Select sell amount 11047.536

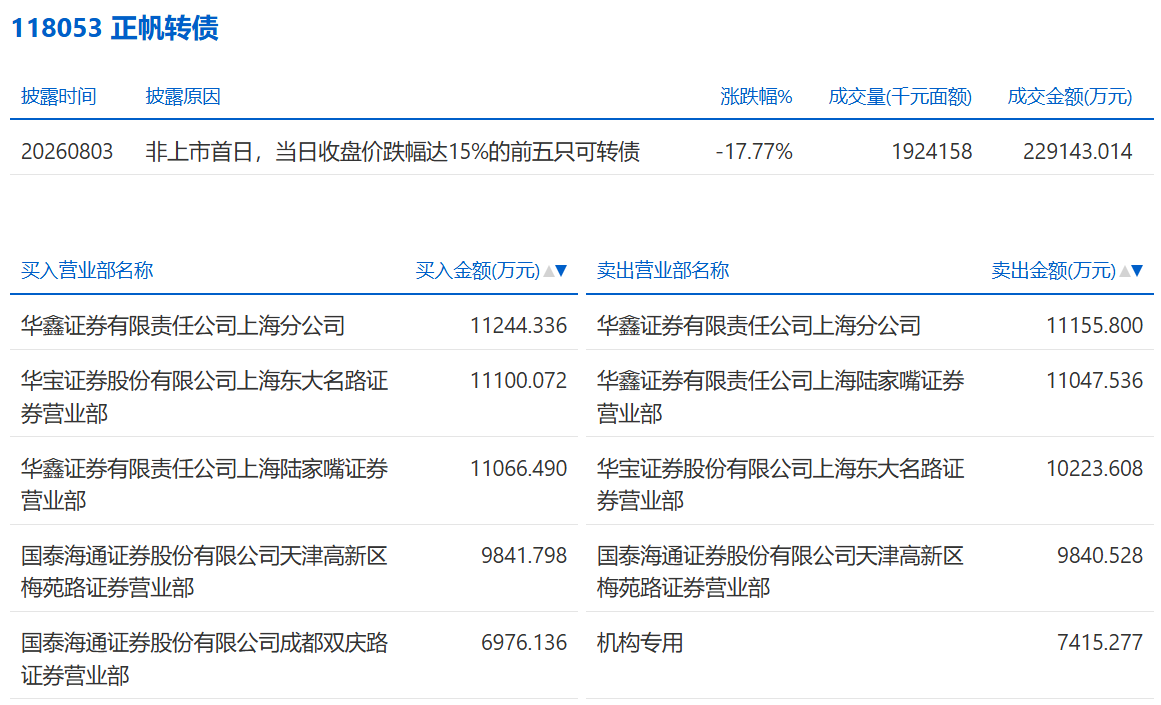pyautogui.click(x=1094, y=381)
